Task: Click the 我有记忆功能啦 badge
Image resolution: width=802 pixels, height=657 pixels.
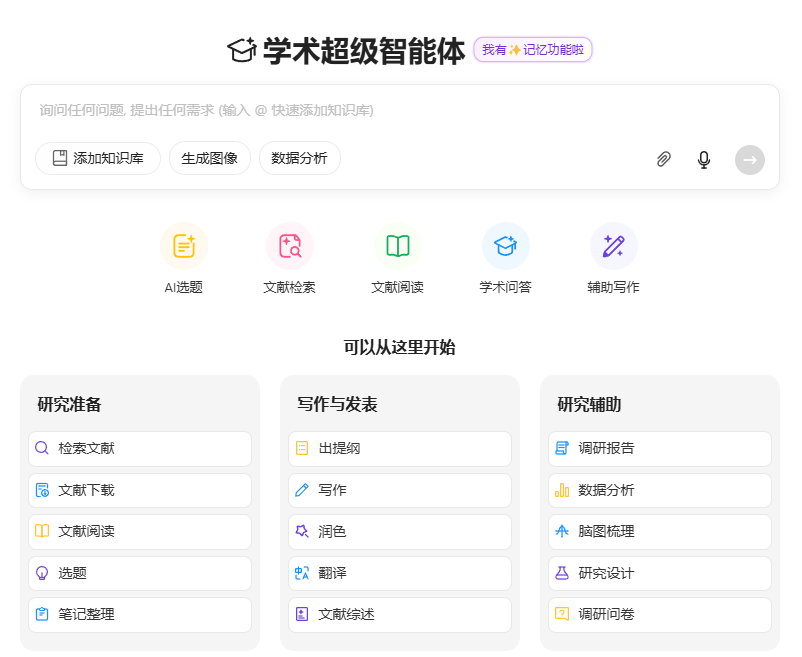Action: tap(533, 50)
